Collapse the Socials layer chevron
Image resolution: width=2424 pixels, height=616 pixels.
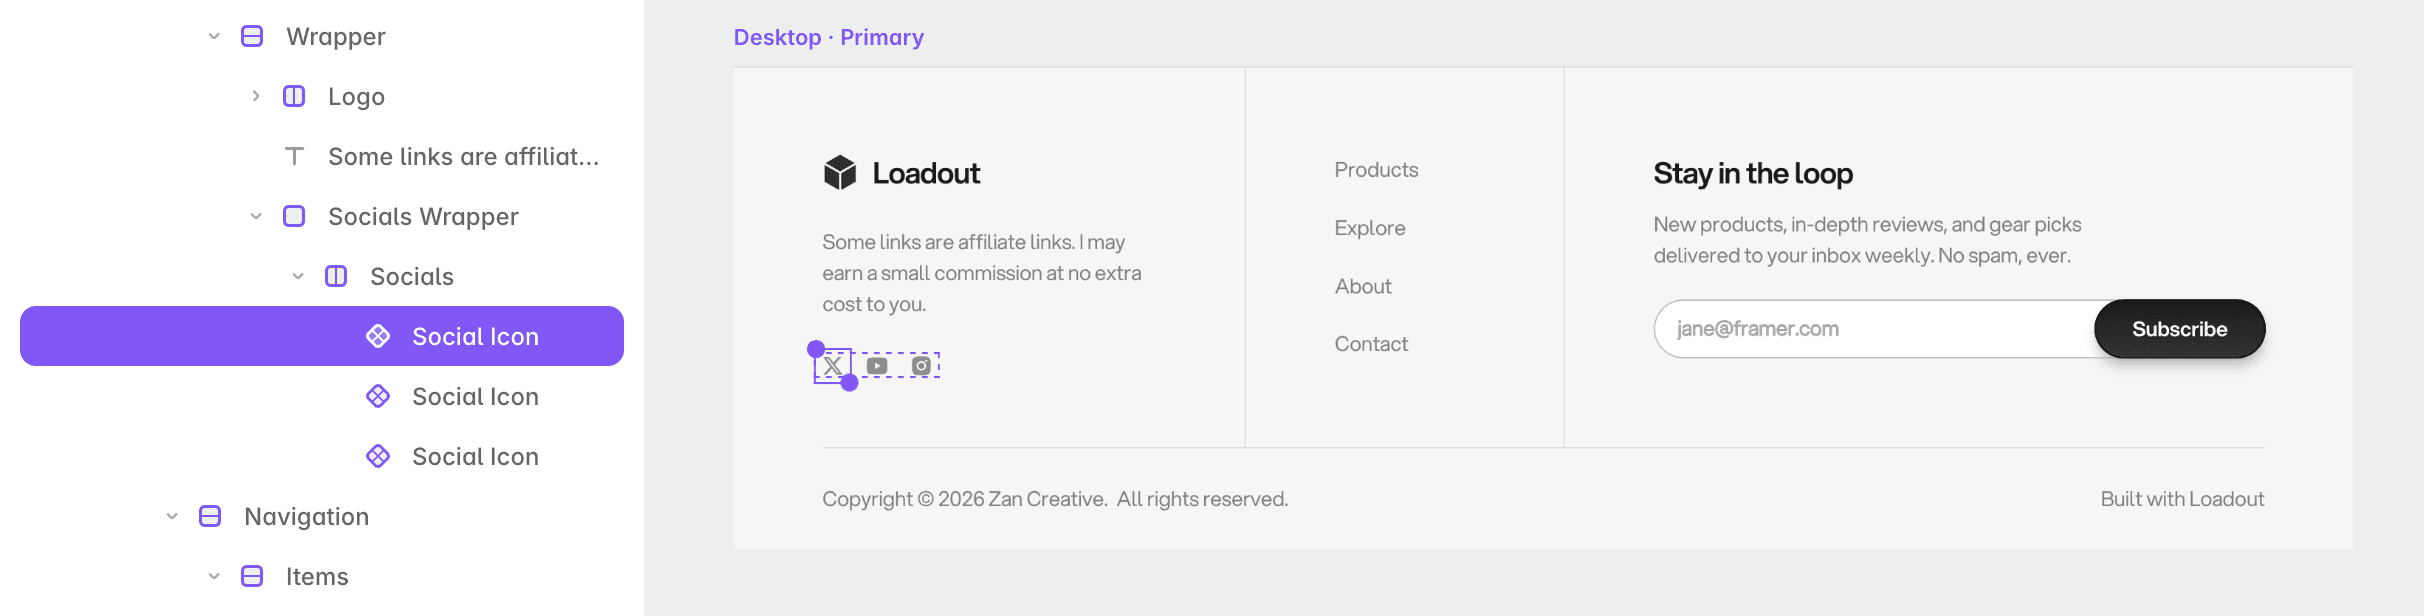click(x=298, y=276)
